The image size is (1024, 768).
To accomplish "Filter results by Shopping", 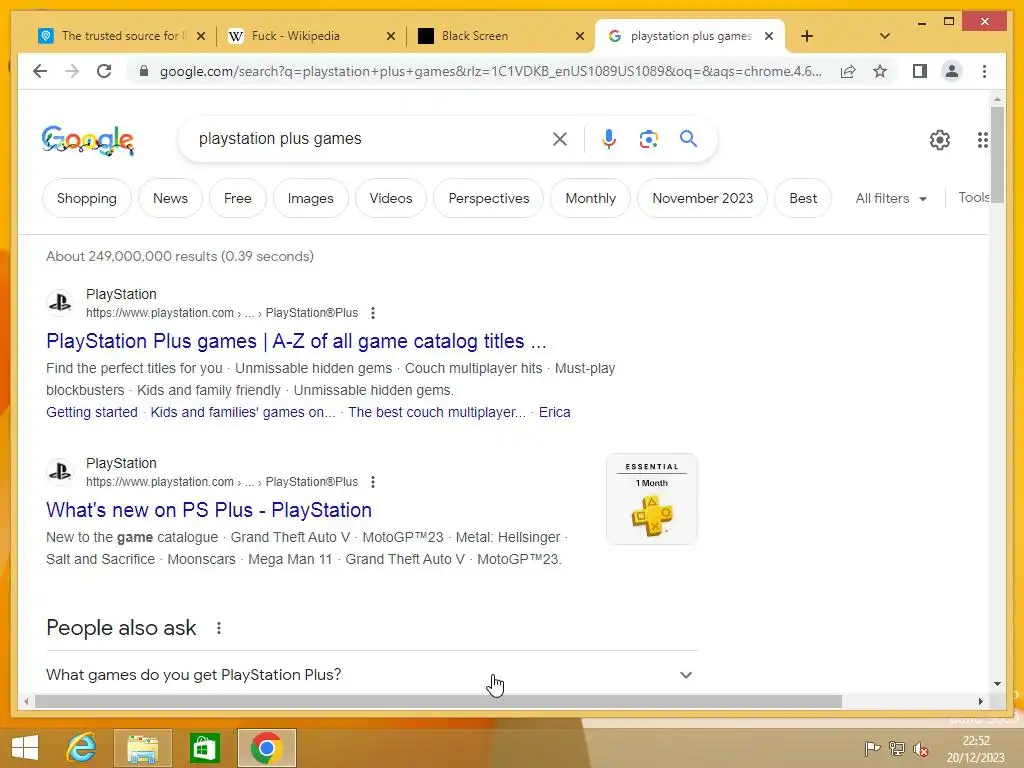I will tap(87, 198).
